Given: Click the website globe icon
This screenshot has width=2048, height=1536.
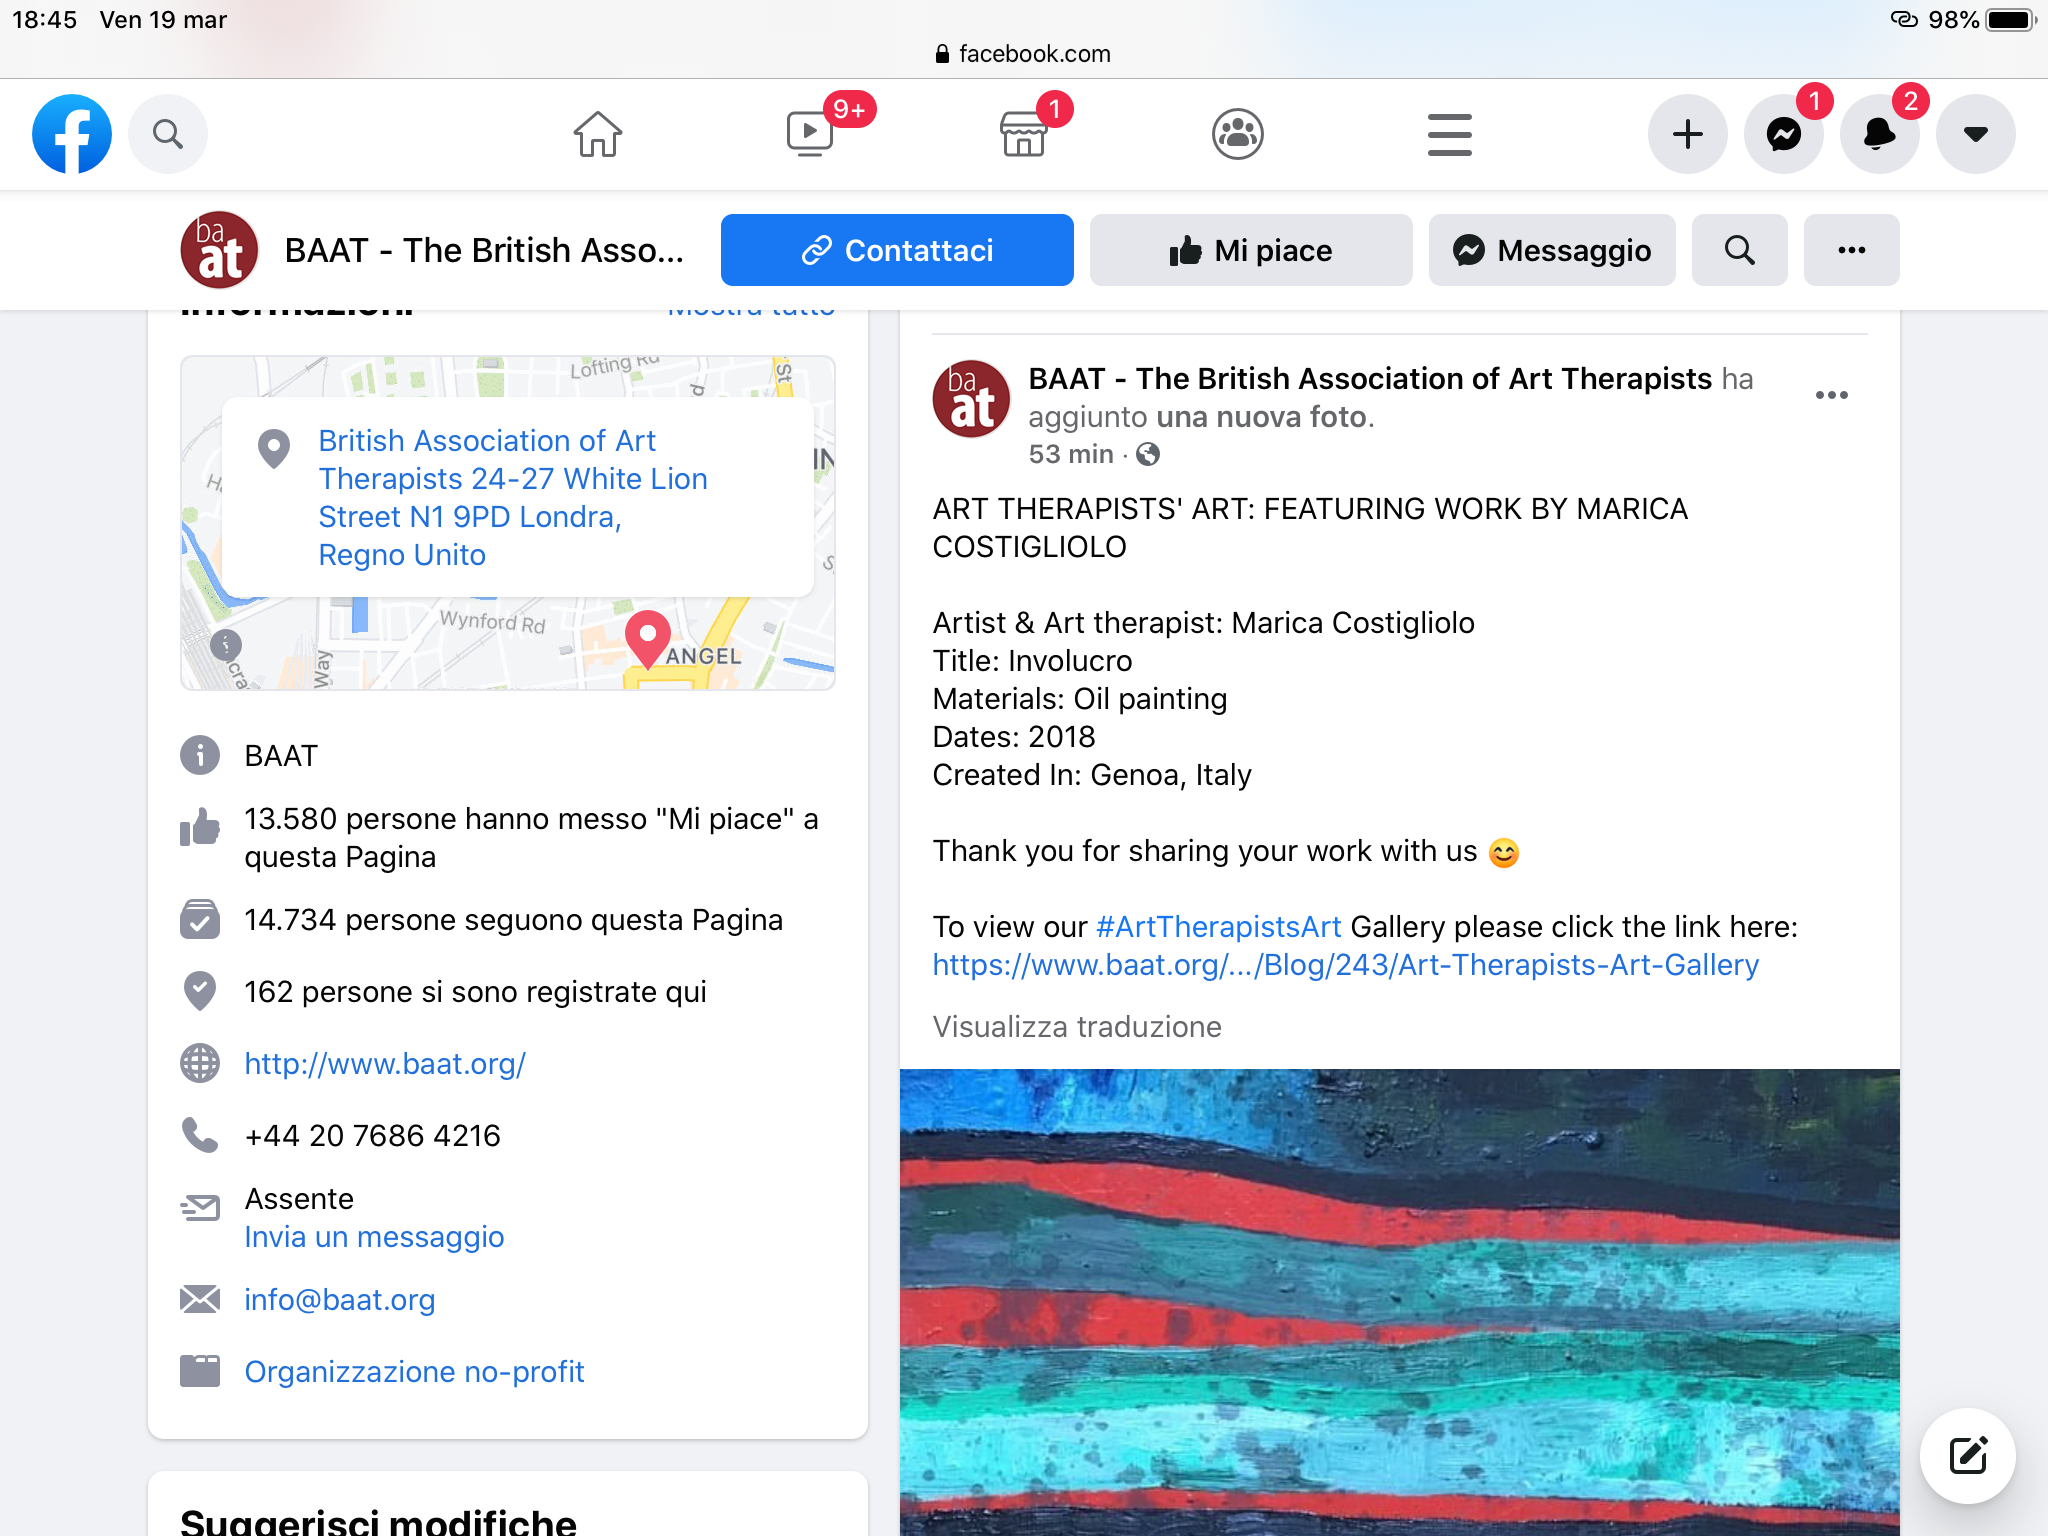Looking at the screenshot, I should click(200, 1063).
